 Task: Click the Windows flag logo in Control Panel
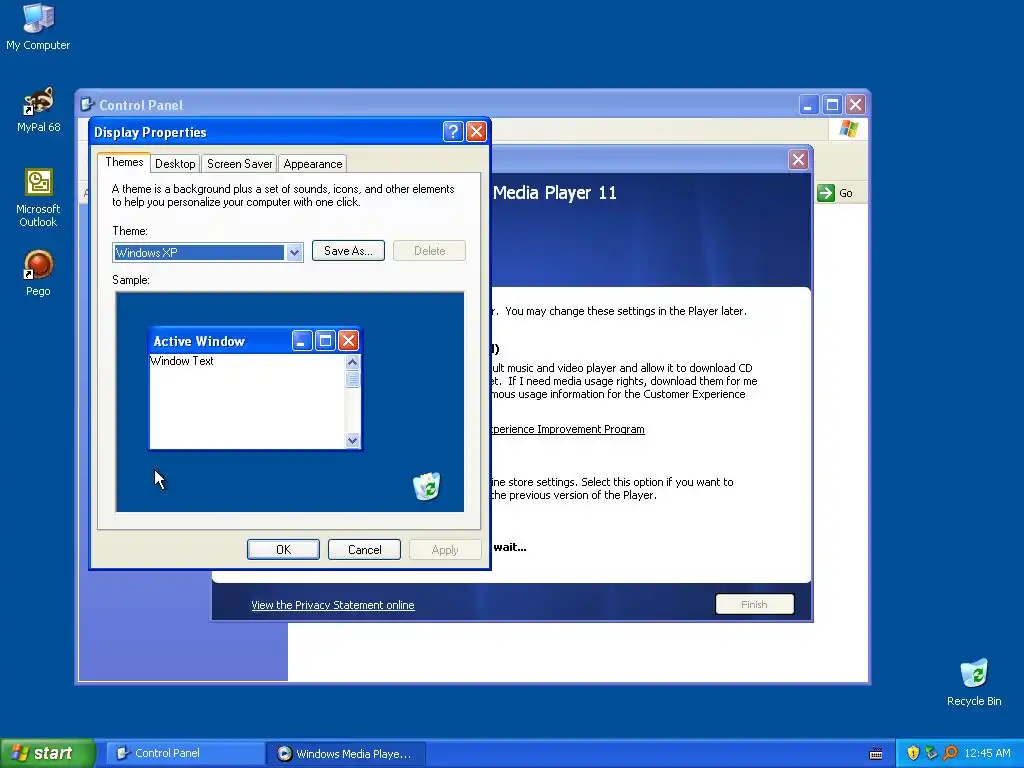(x=849, y=129)
